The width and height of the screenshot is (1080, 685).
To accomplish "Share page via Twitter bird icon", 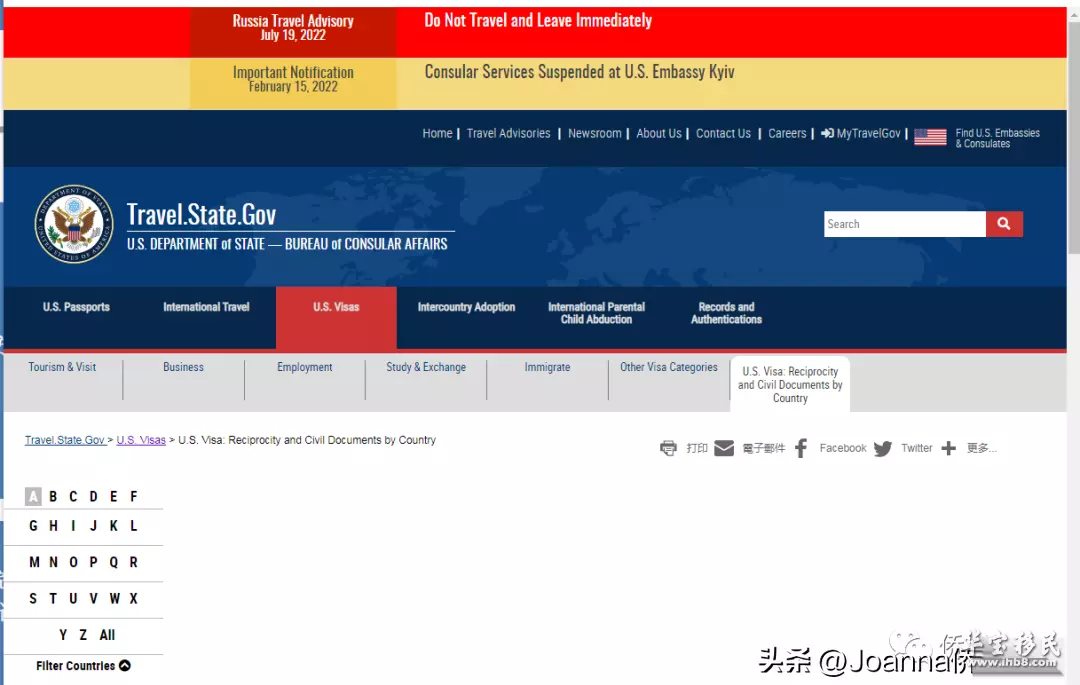I will pyautogui.click(x=882, y=449).
